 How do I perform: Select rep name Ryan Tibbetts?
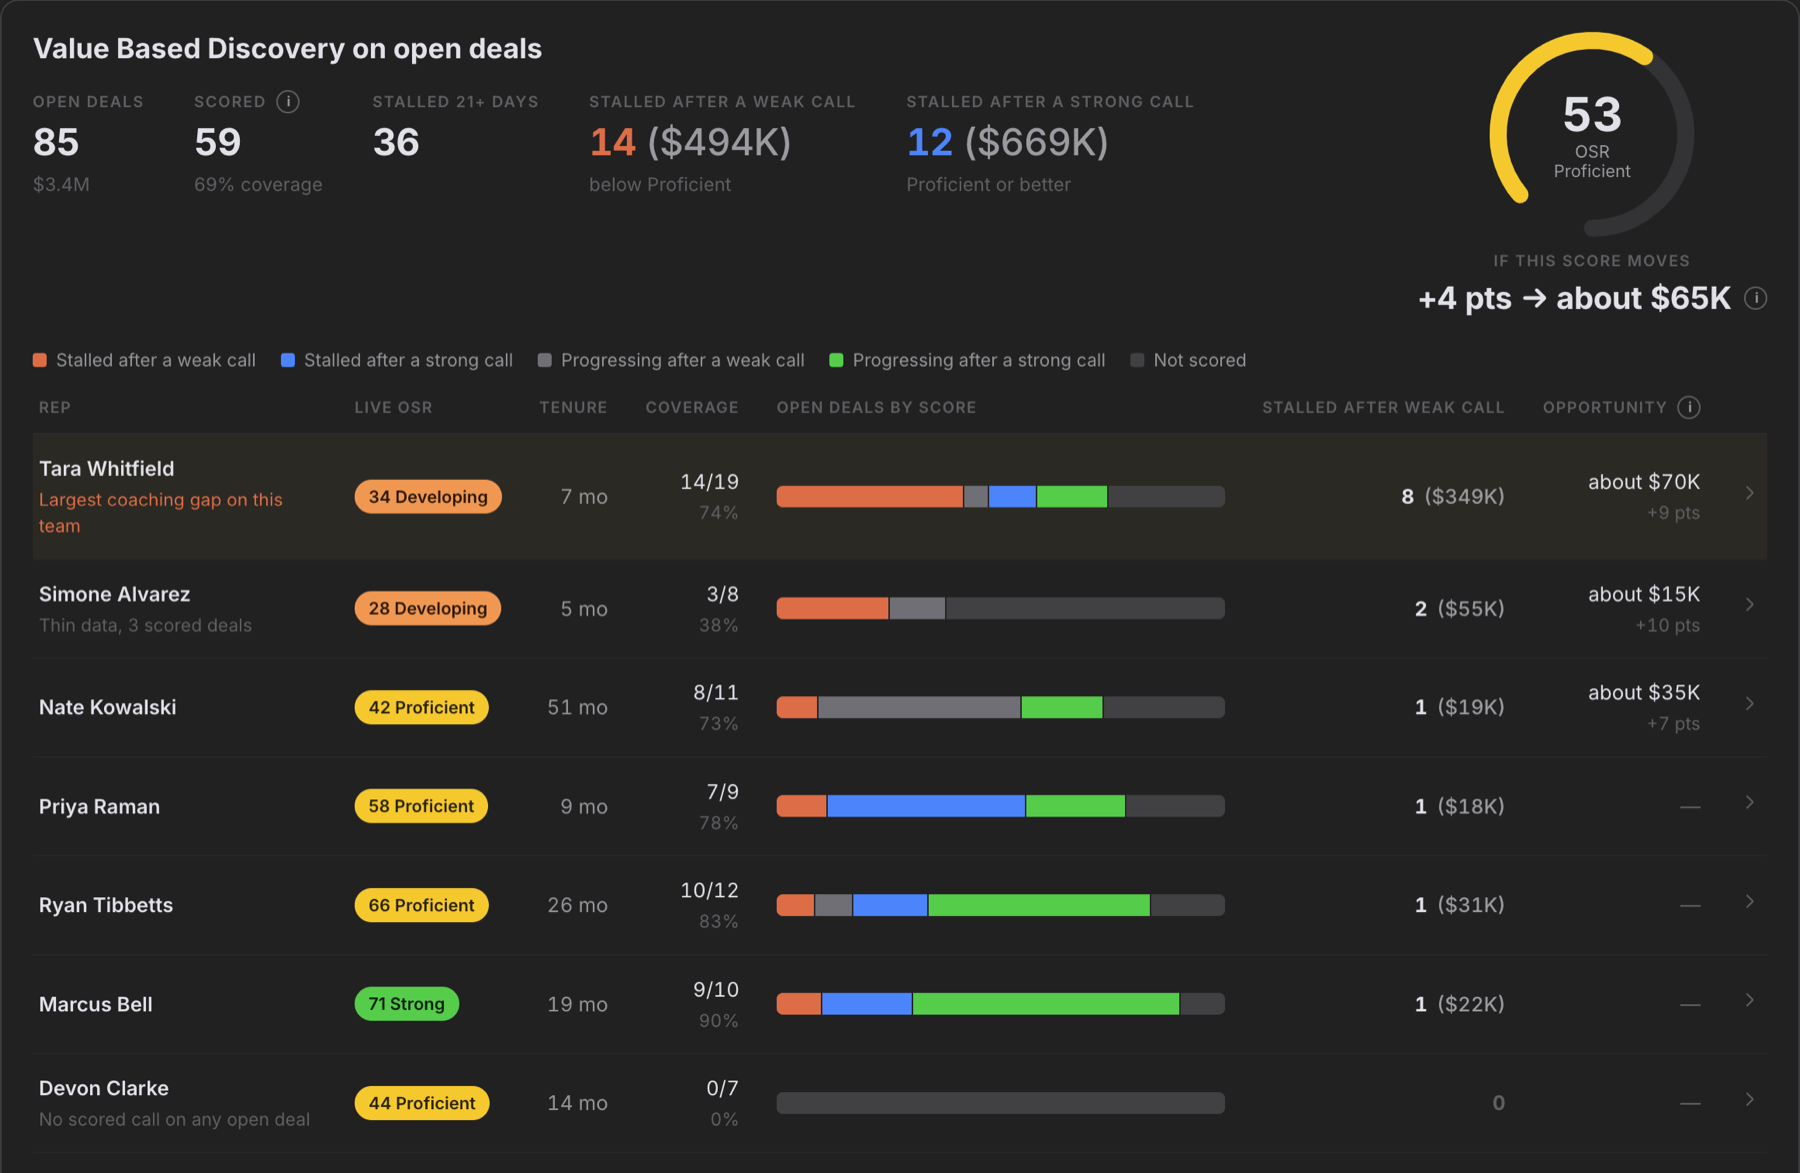point(105,905)
